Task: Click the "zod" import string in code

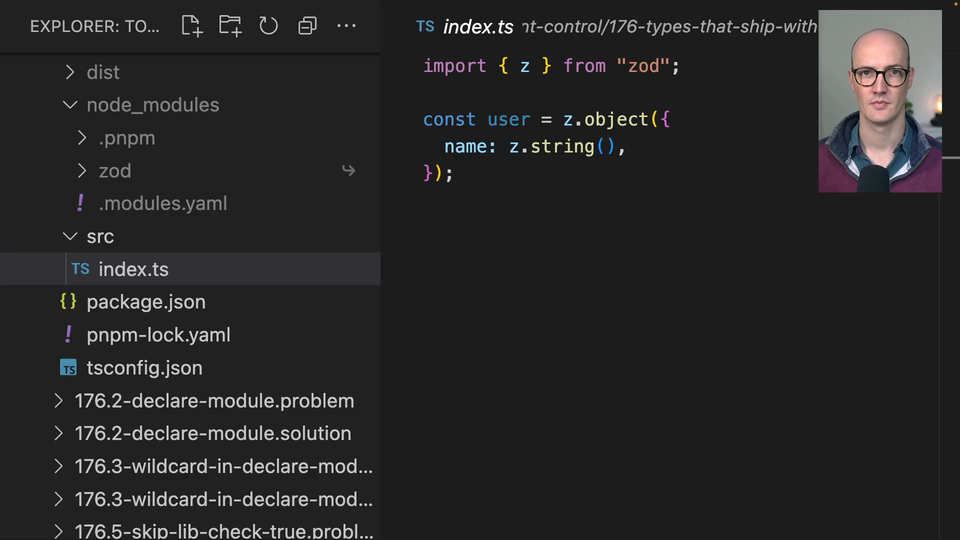Action: pyautogui.click(x=643, y=66)
